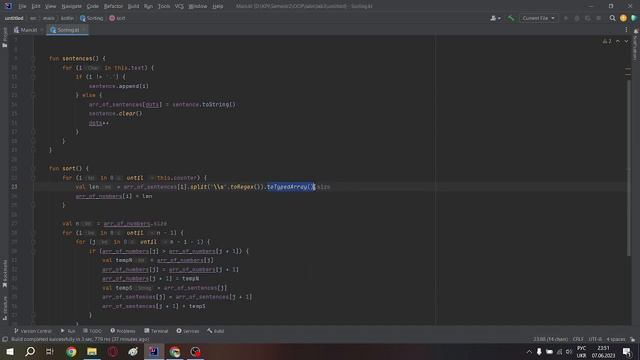Click the Run with Coverage icon

point(588,18)
